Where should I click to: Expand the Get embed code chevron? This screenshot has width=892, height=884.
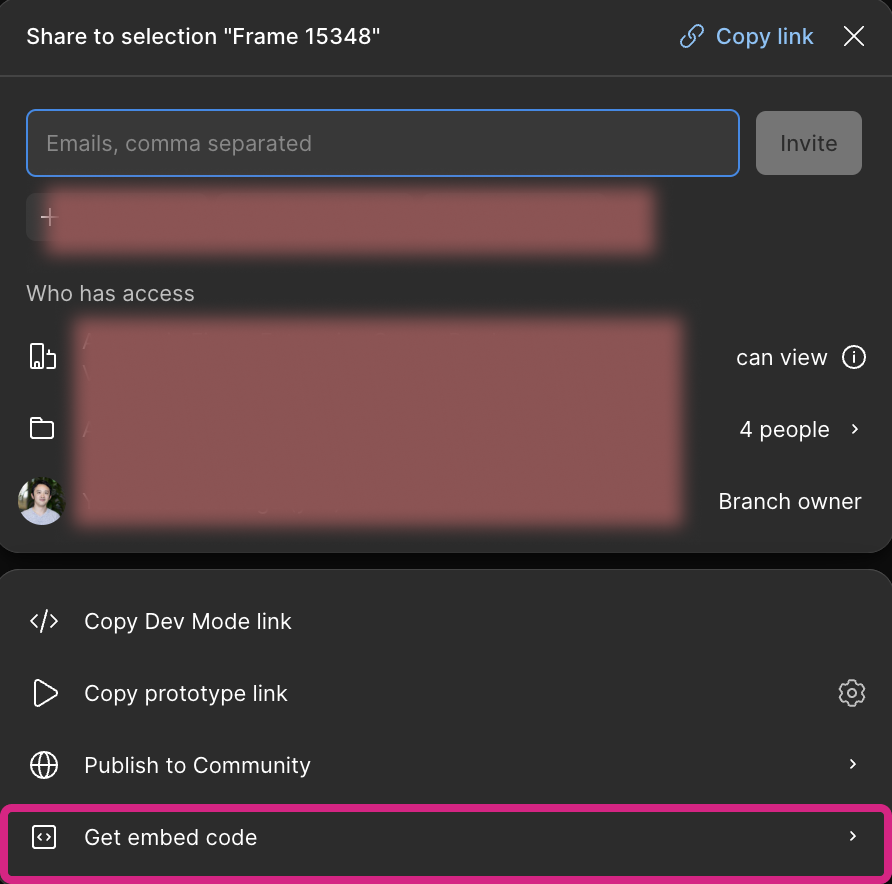tap(852, 836)
